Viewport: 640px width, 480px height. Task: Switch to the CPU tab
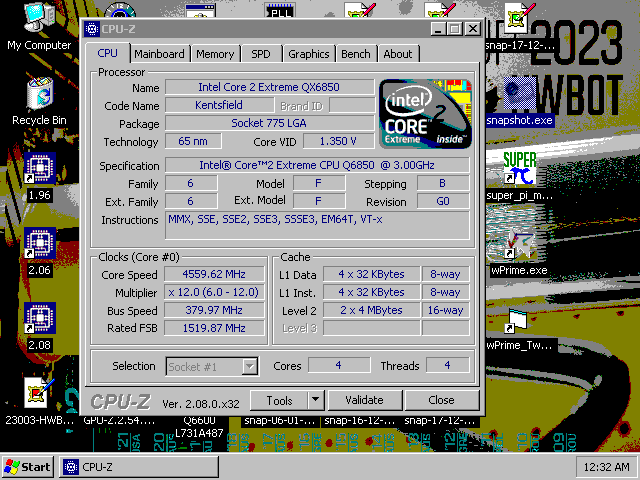pos(108,53)
